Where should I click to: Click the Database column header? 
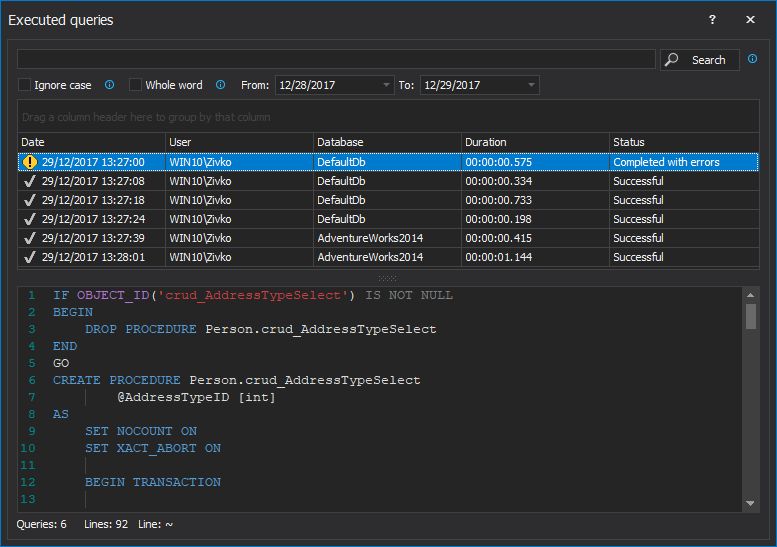pos(386,142)
